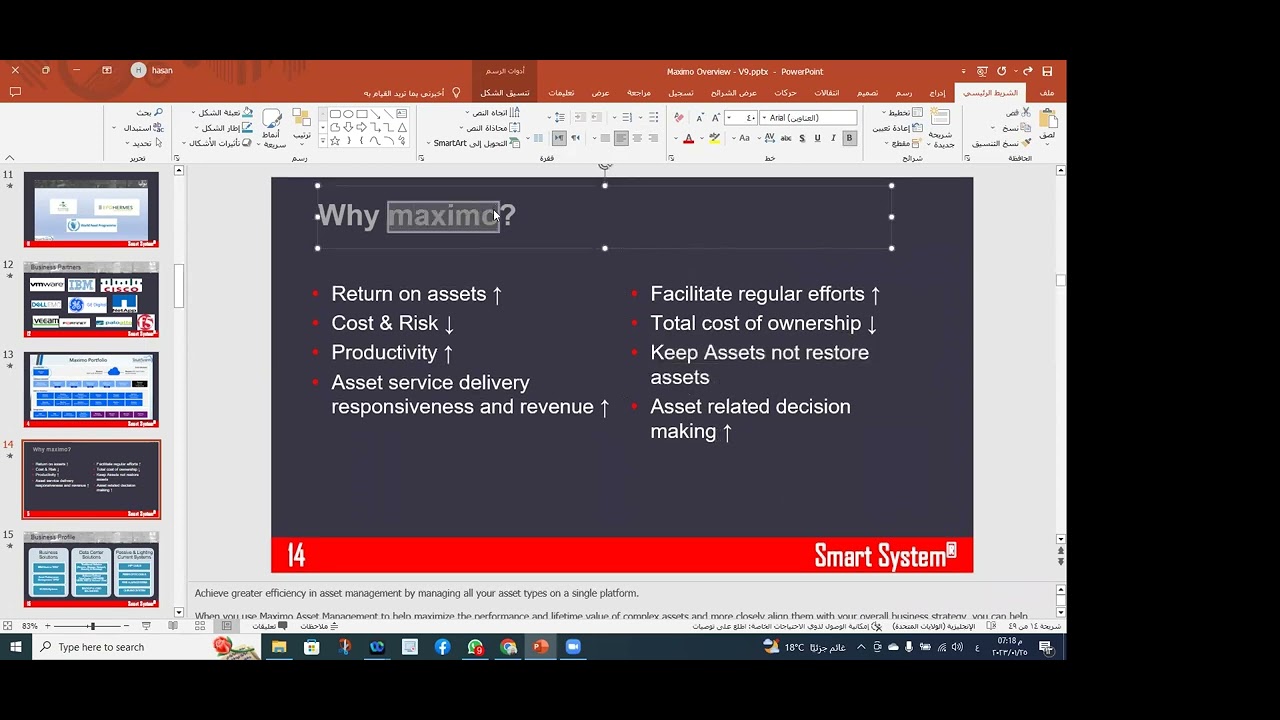Viewport: 1280px width, 720px height.
Task: Click the Tell Me lightbulb icon
Action: pyautogui.click(x=456, y=93)
